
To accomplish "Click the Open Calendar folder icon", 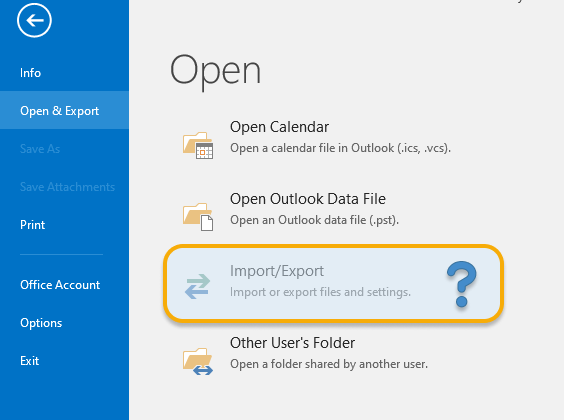I will click(x=198, y=145).
